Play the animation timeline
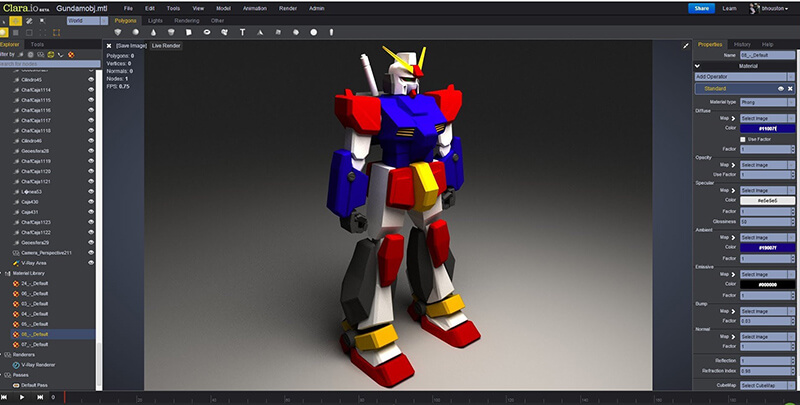This screenshot has height=405, width=800. [21, 397]
